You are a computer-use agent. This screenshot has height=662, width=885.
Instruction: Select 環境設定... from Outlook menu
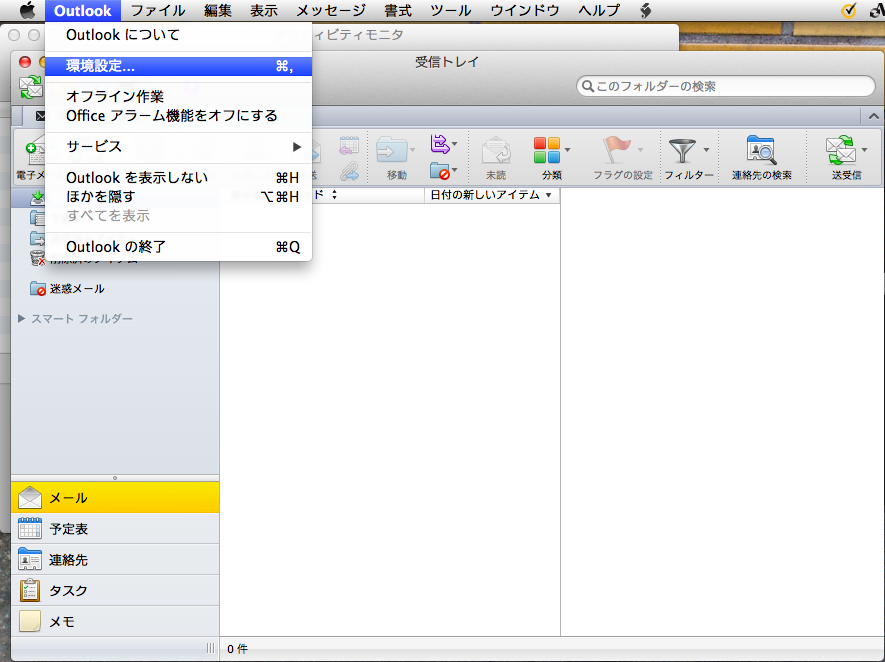coord(100,66)
